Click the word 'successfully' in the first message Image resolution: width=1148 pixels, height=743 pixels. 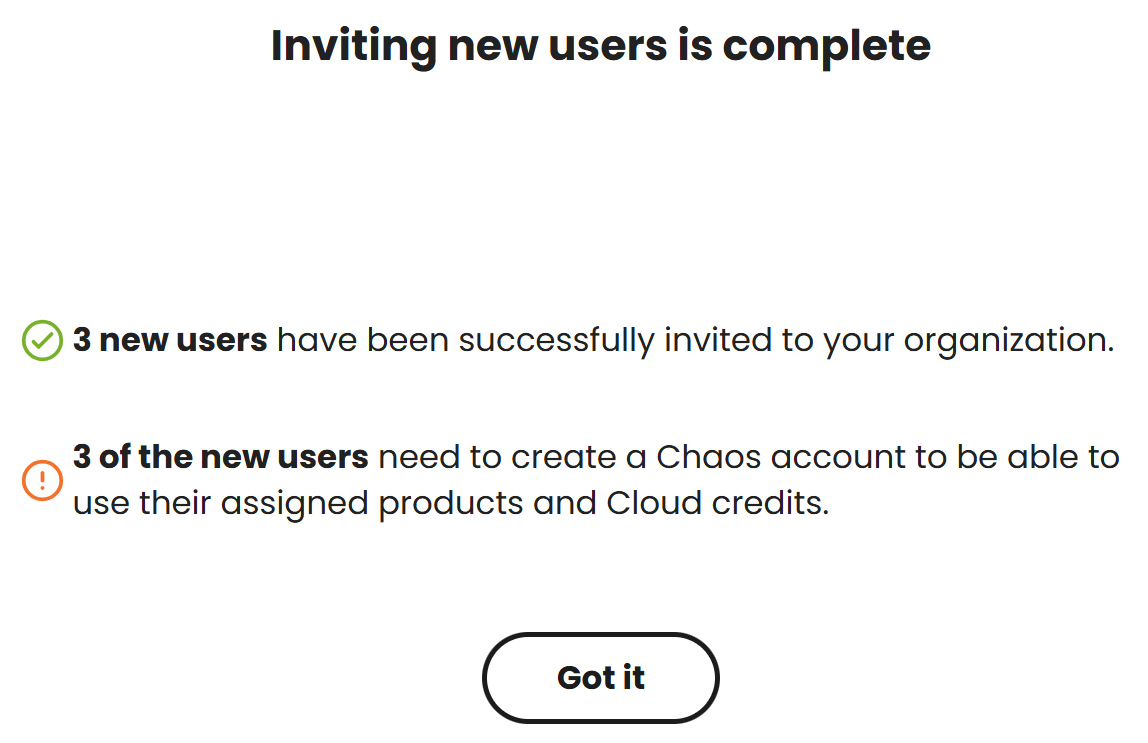pos(556,341)
